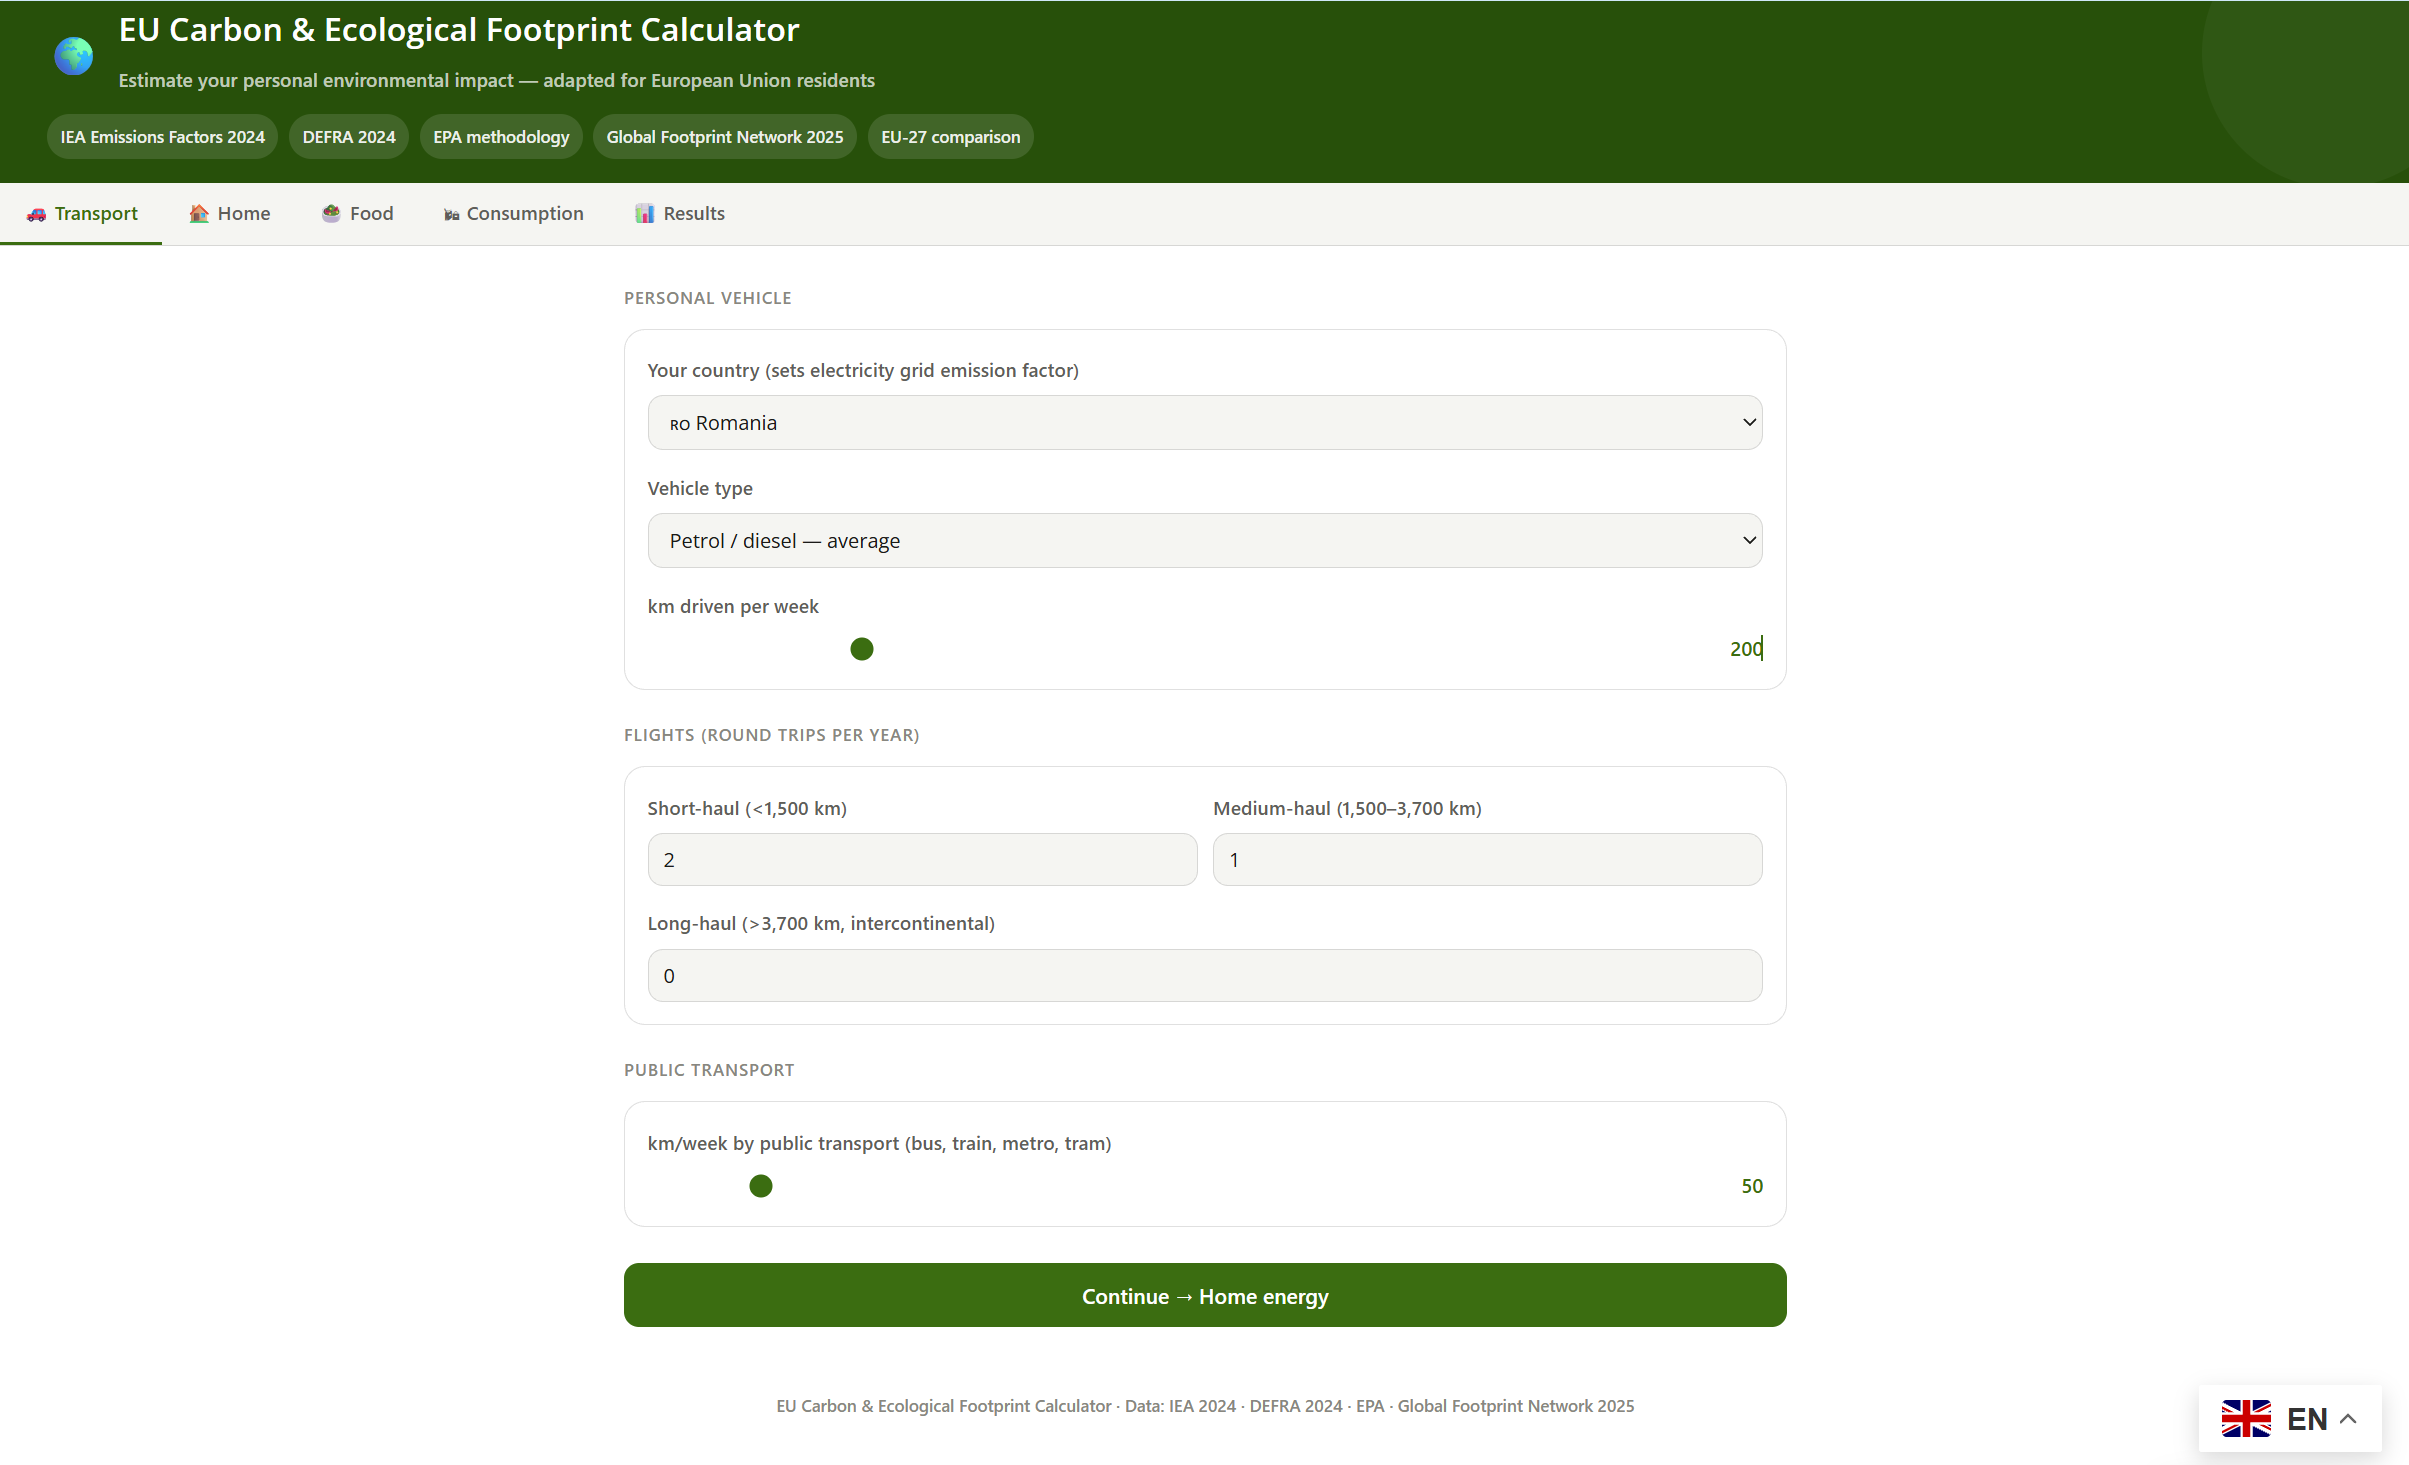Click the UK flag language icon

[x=2246, y=1418]
